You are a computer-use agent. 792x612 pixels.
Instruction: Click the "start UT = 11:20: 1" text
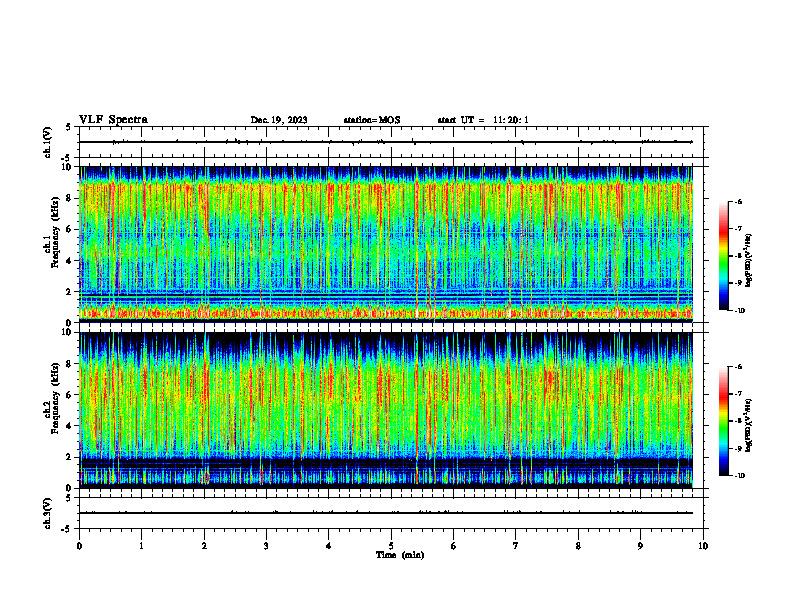[483, 120]
